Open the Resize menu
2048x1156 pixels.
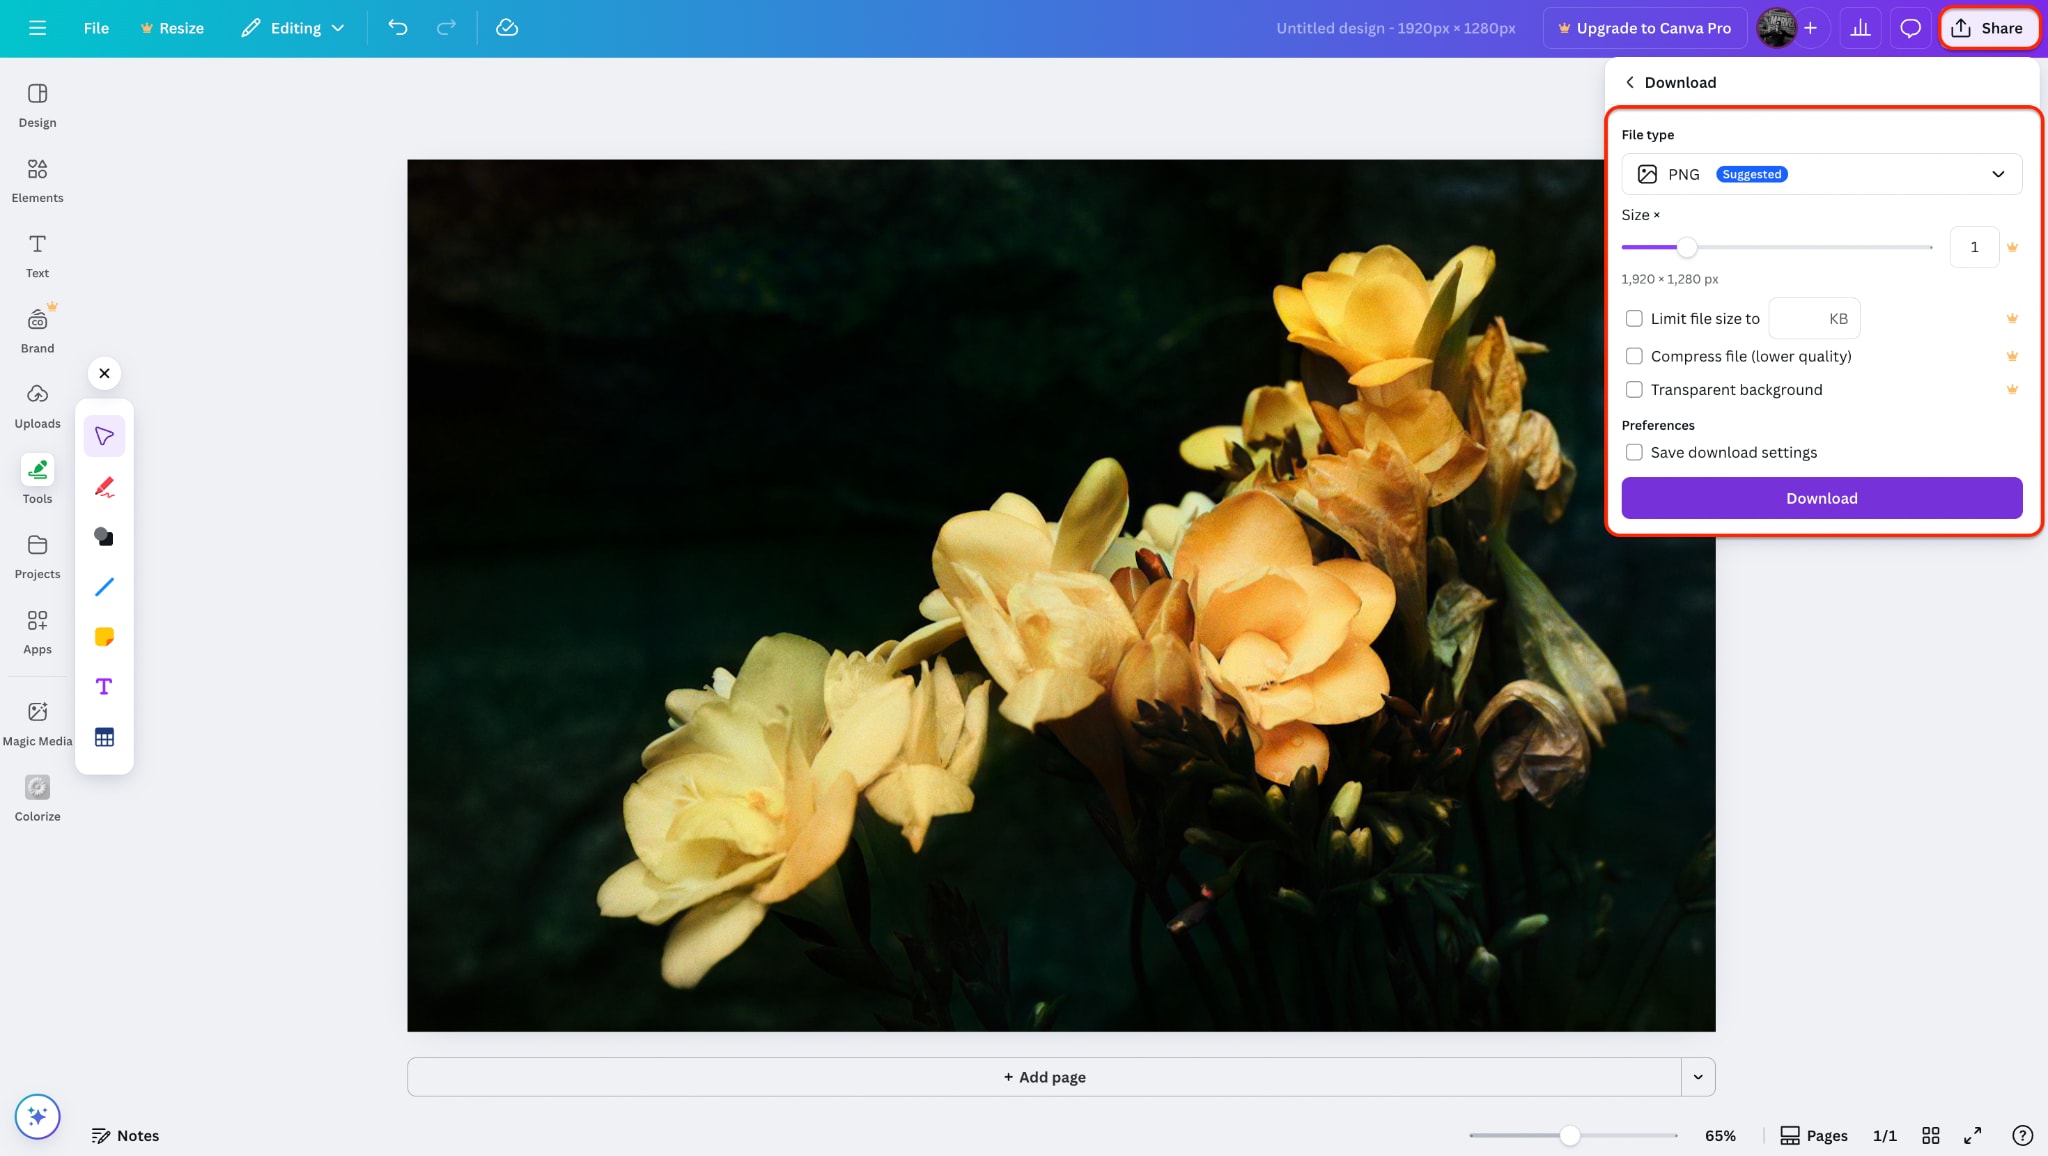172,28
